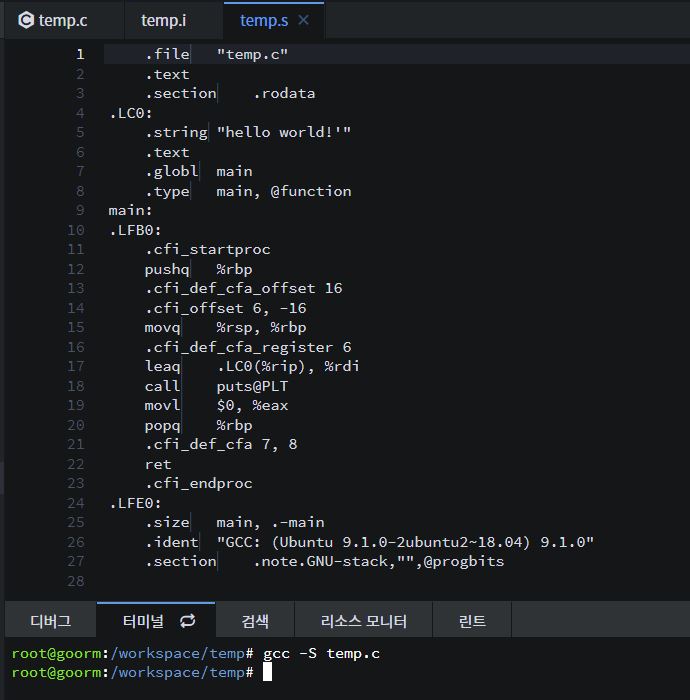Open the 검색 panel tab
Viewport: 690px width, 700px height.
pyautogui.click(x=255, y=621)
